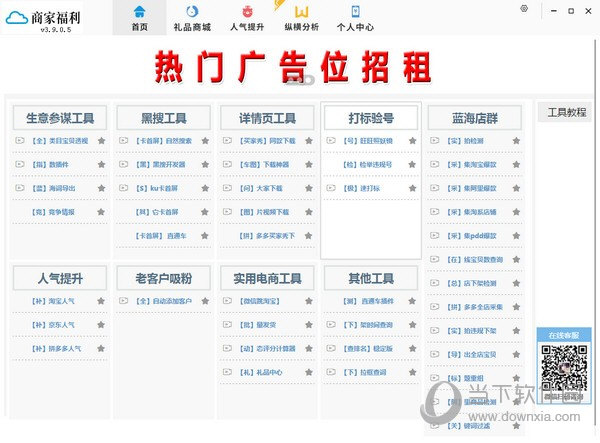Viewport: 600px width, 443px height.
Task: Star the 【竞】竞争情报 tool
Action: pyautogui.click(x=101, y=212)
